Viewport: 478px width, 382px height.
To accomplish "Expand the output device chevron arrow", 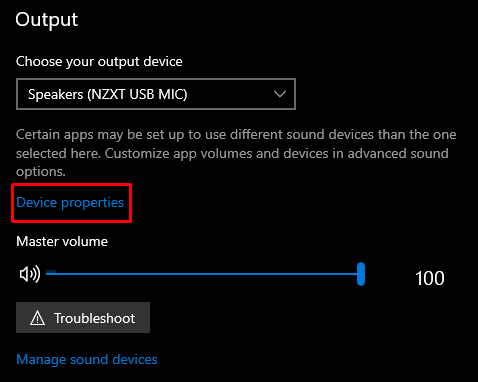I will (280, 94).
